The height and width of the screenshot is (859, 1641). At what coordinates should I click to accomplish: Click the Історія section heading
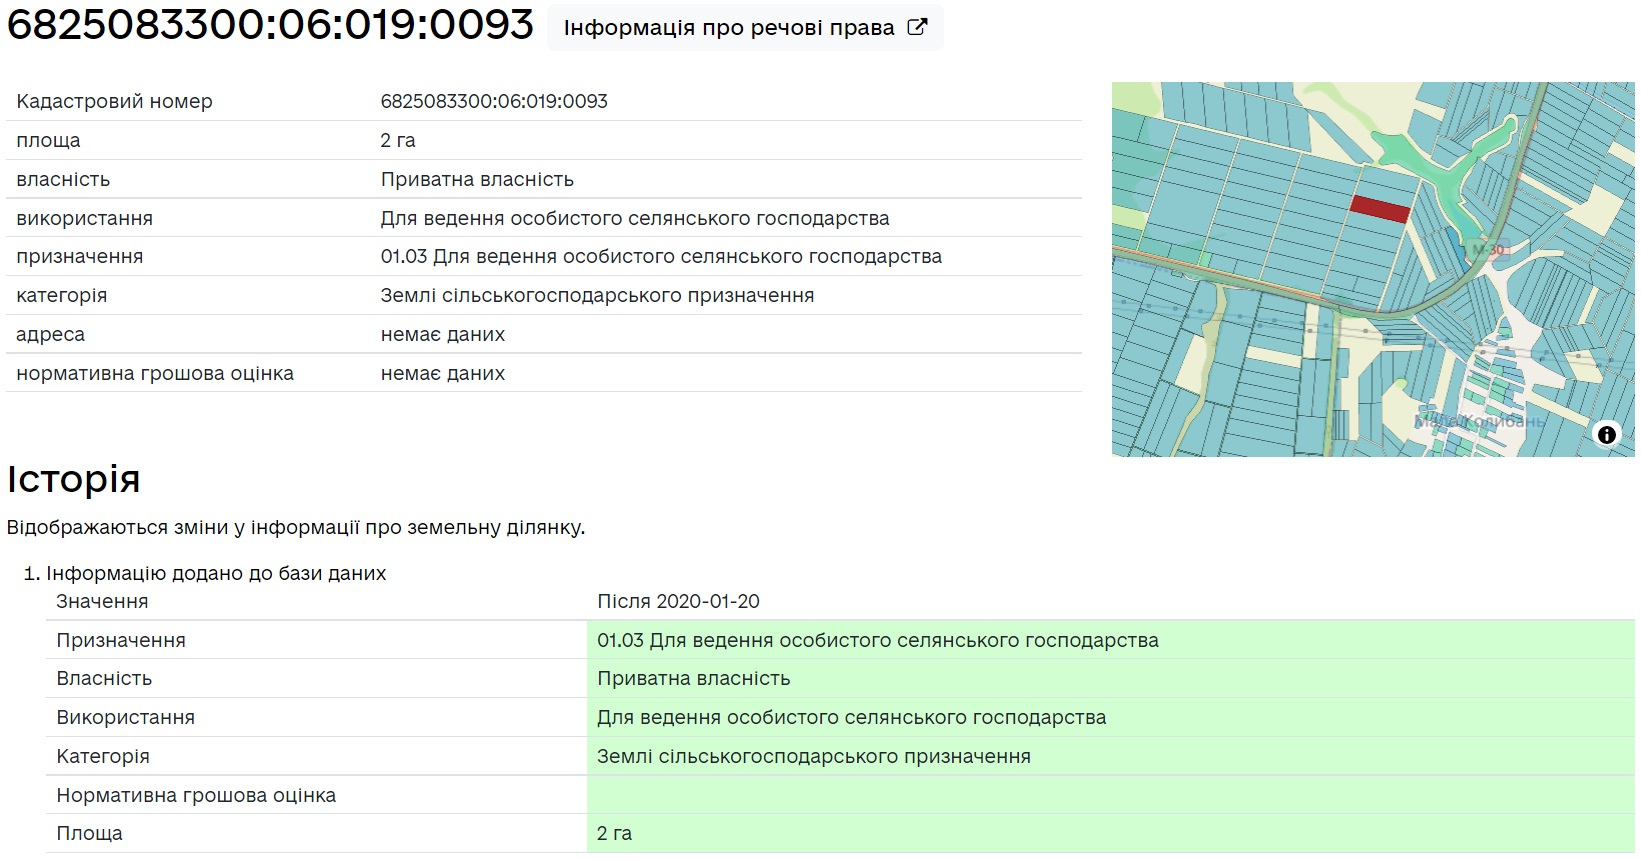coord(73,479)
